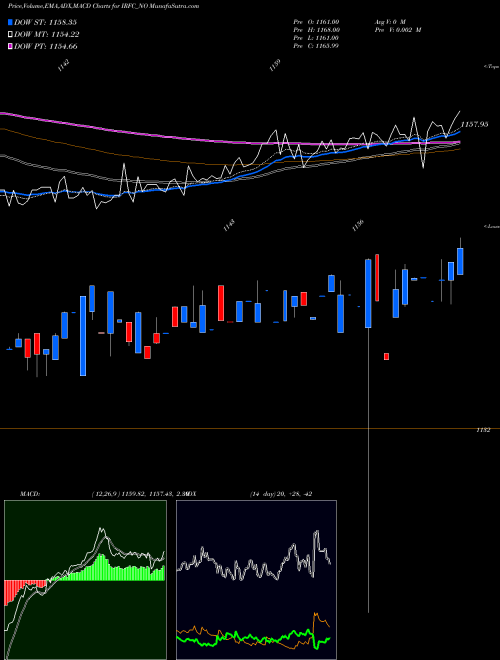Click the 1148 rotated label above candles
Viewport: 500px width, 660px height.
coord(229,226)
